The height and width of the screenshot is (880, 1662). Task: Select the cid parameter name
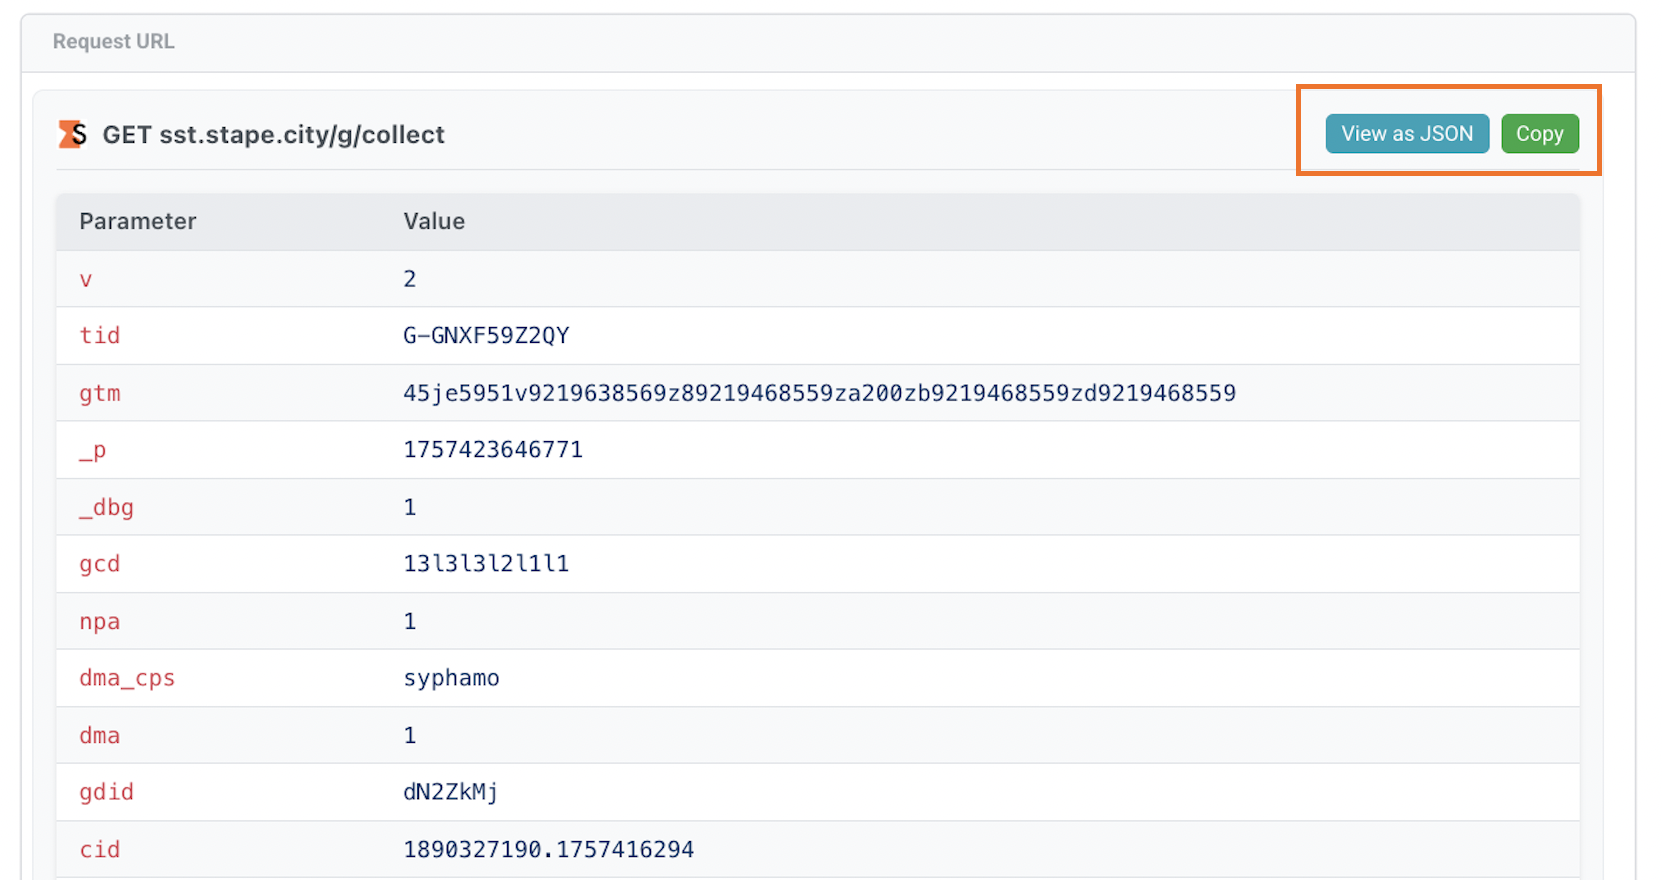click(100, 849)
